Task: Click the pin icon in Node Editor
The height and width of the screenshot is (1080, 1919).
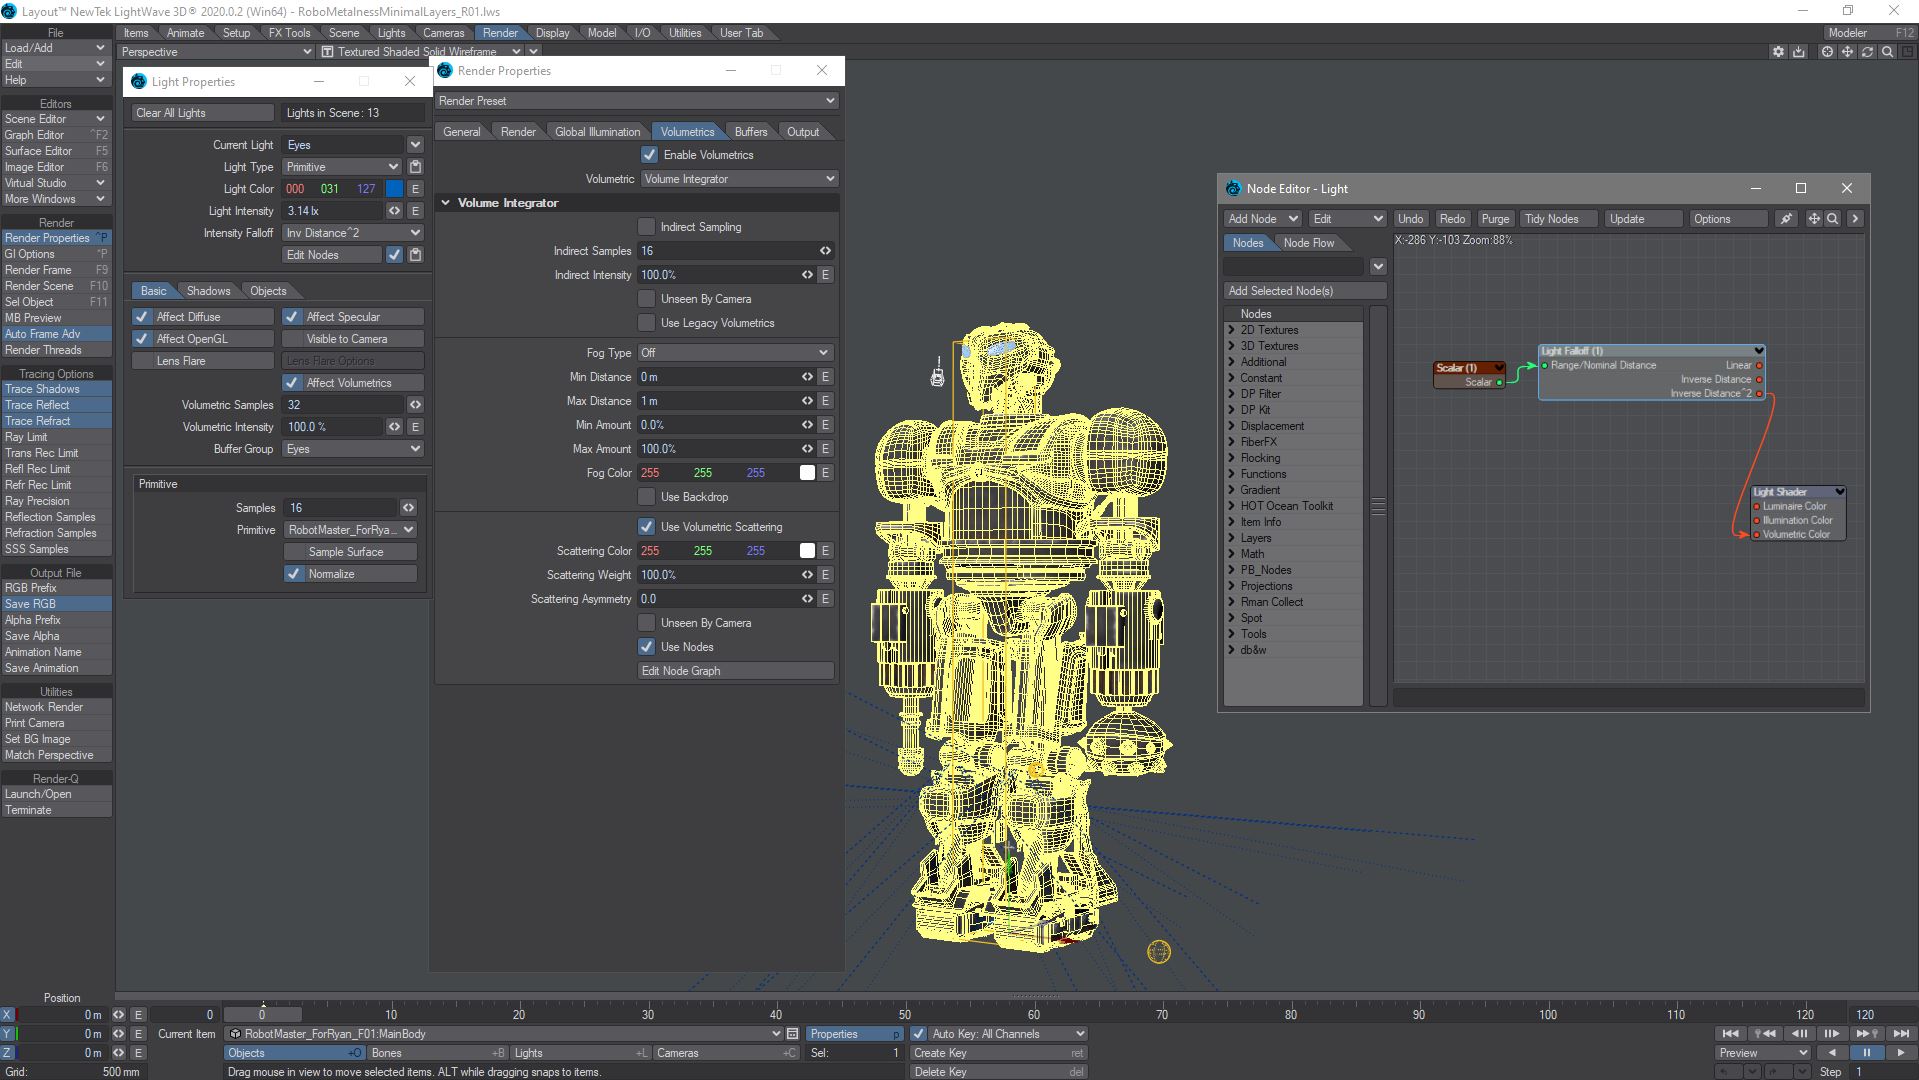Action: [1786, 219]
